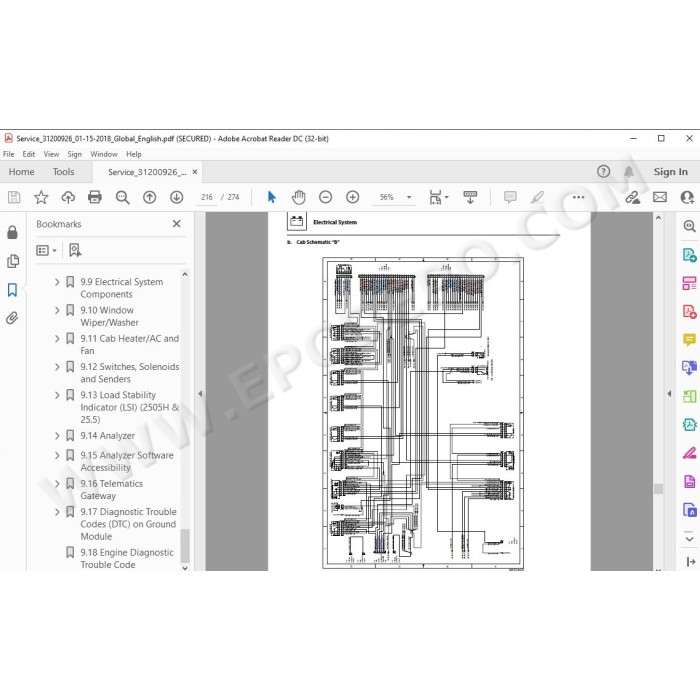Click the bookmarks list scrollbar thumb
Image resolution: width=700 pixels, height=700 pixels.
tap(185, 546)
